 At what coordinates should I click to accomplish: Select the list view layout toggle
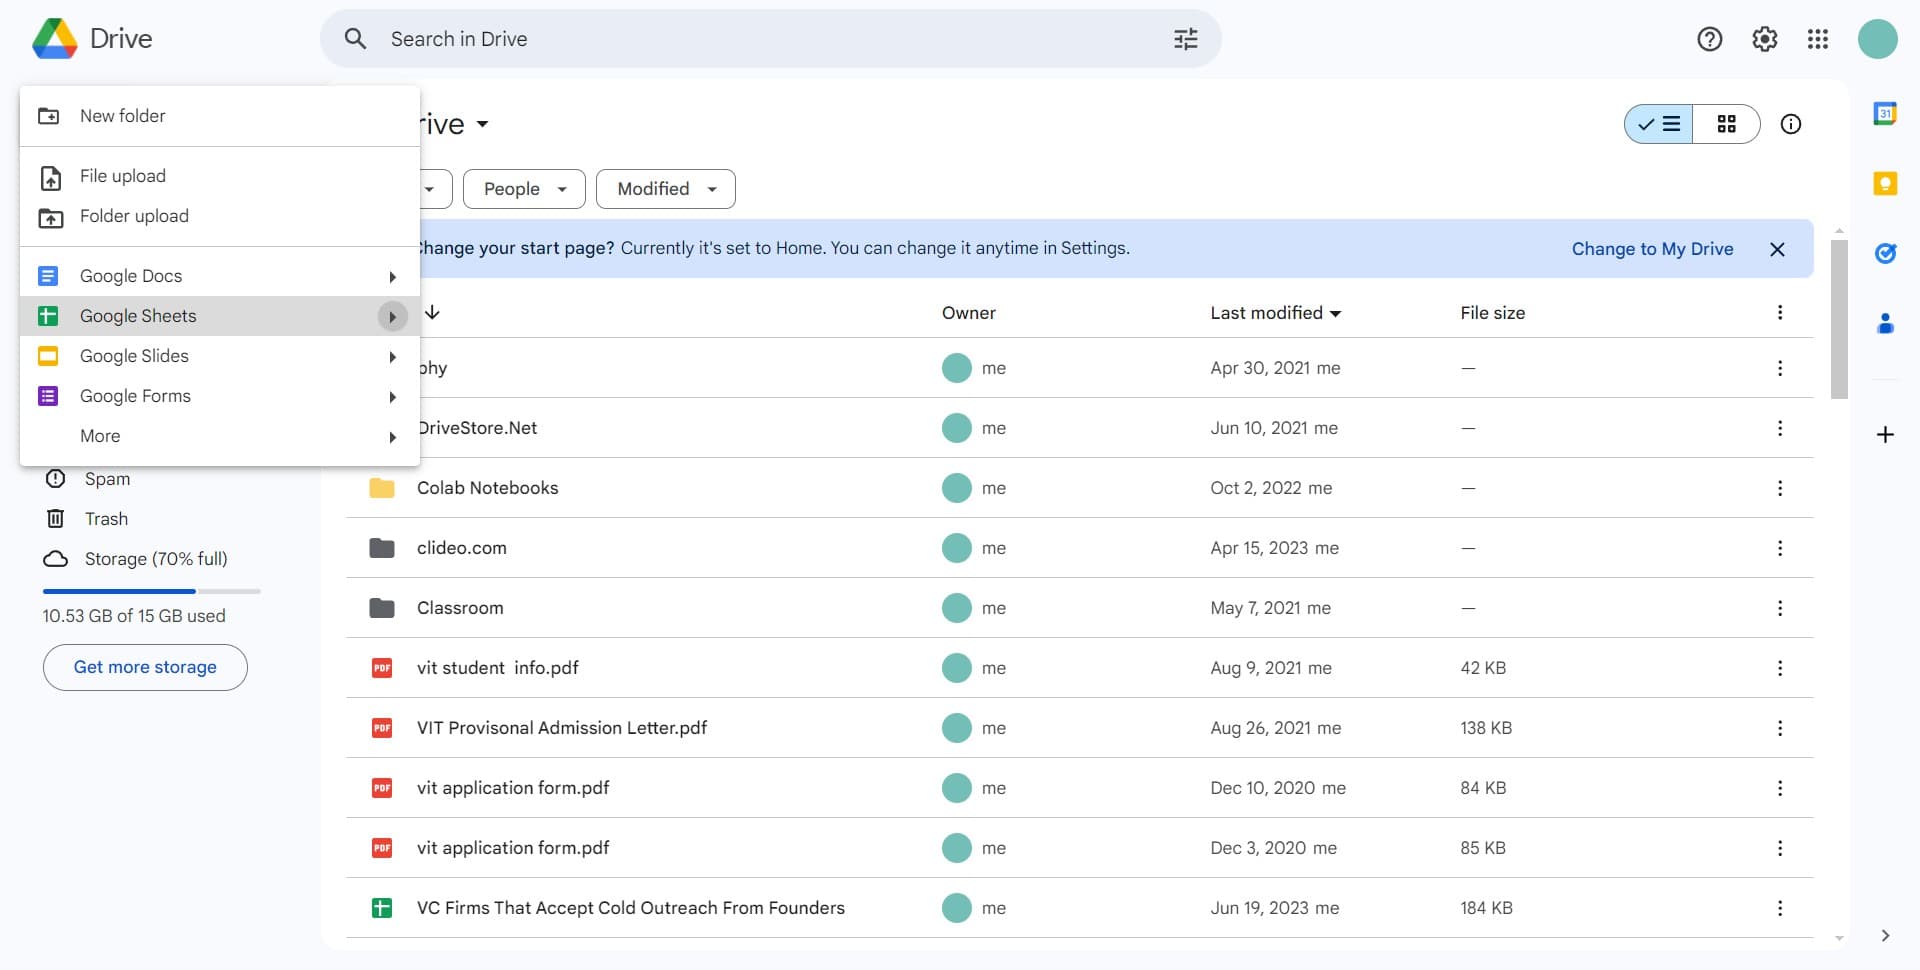coord(1658,124)
